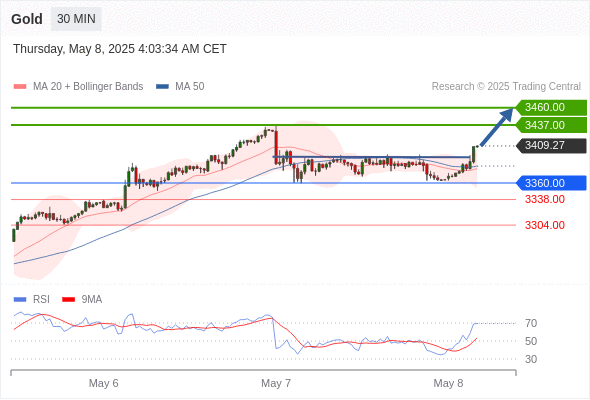Click the May 6 date axis label
This screenshot has height=400, width=590.
(x=103, y=383)
